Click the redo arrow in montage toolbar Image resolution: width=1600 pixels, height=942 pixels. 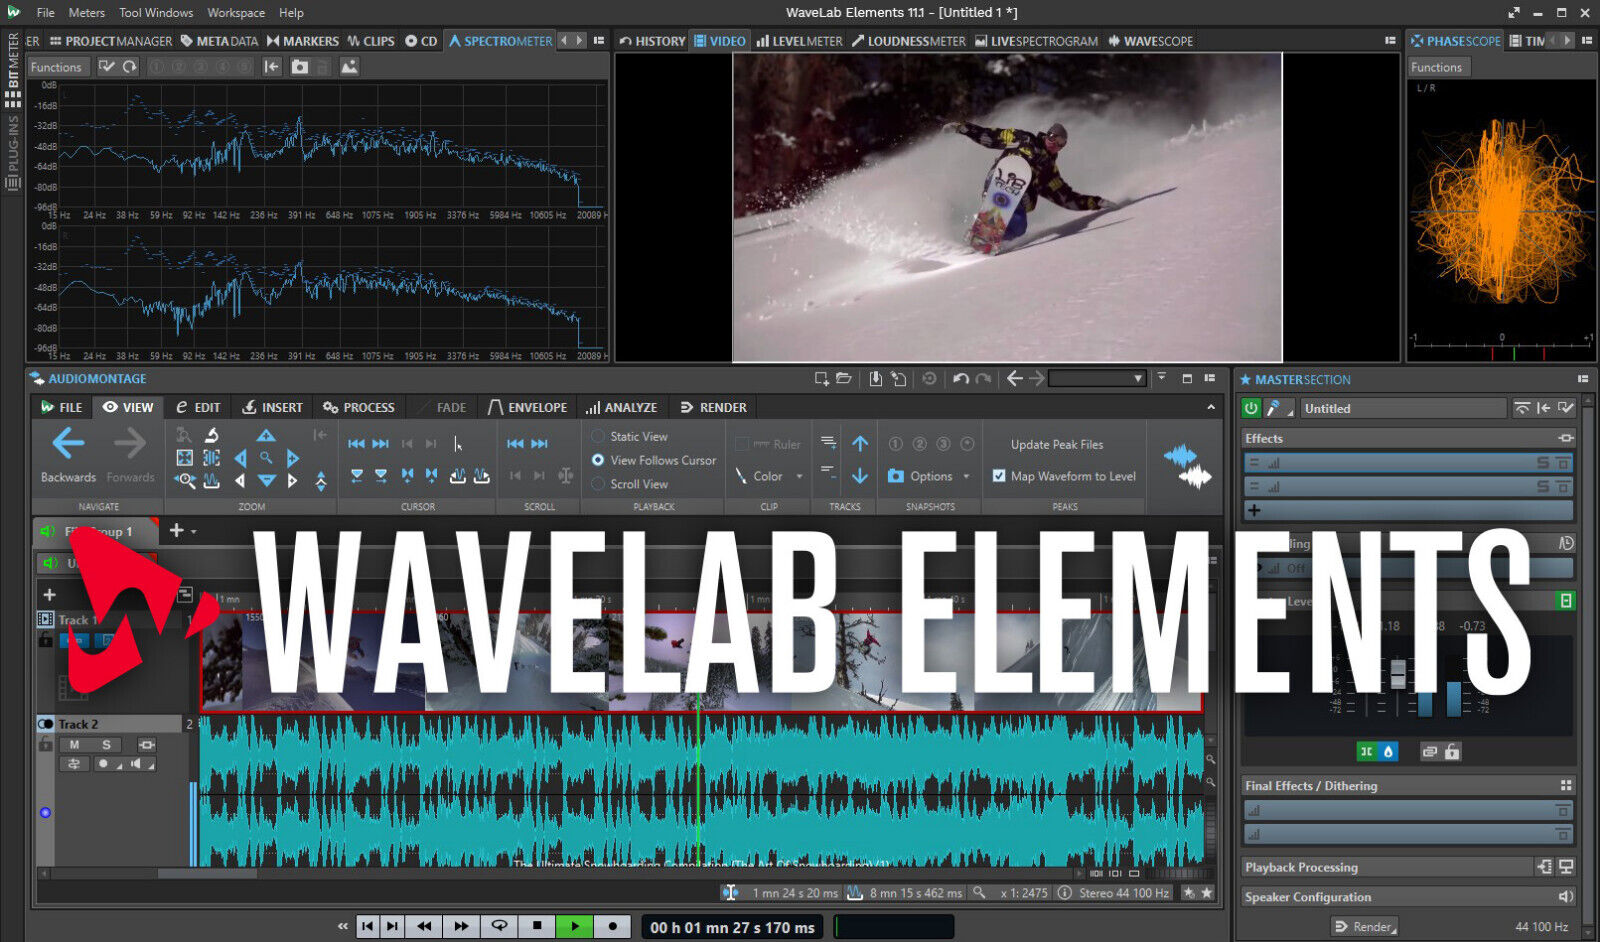pos(984,379)
